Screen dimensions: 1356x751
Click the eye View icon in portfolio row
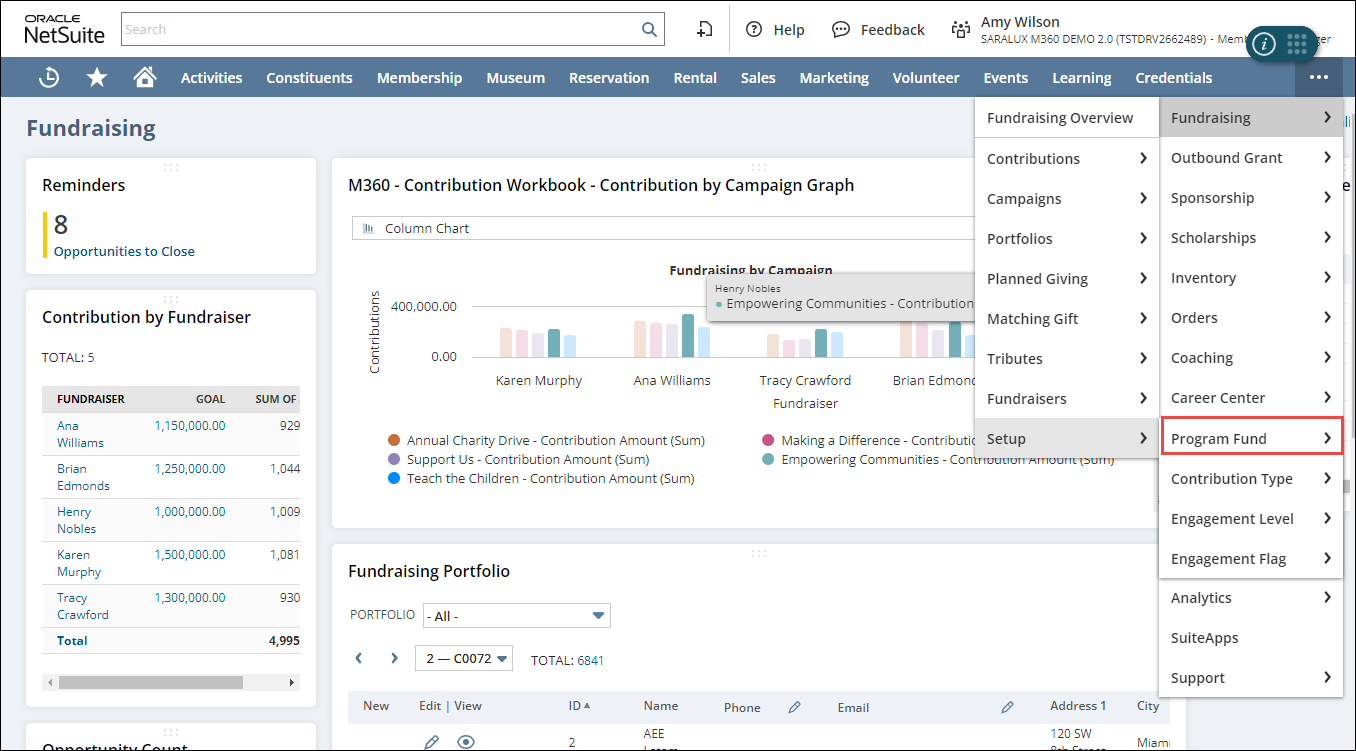[465, 742]
